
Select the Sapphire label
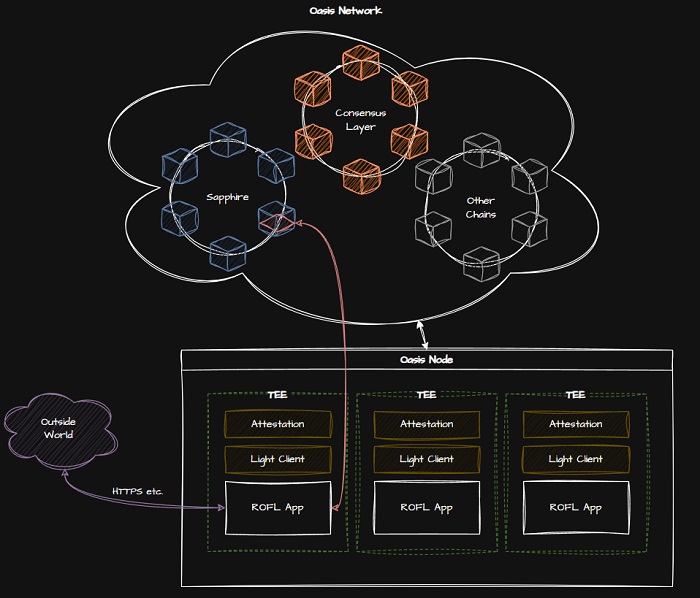[x=227, y=197]
